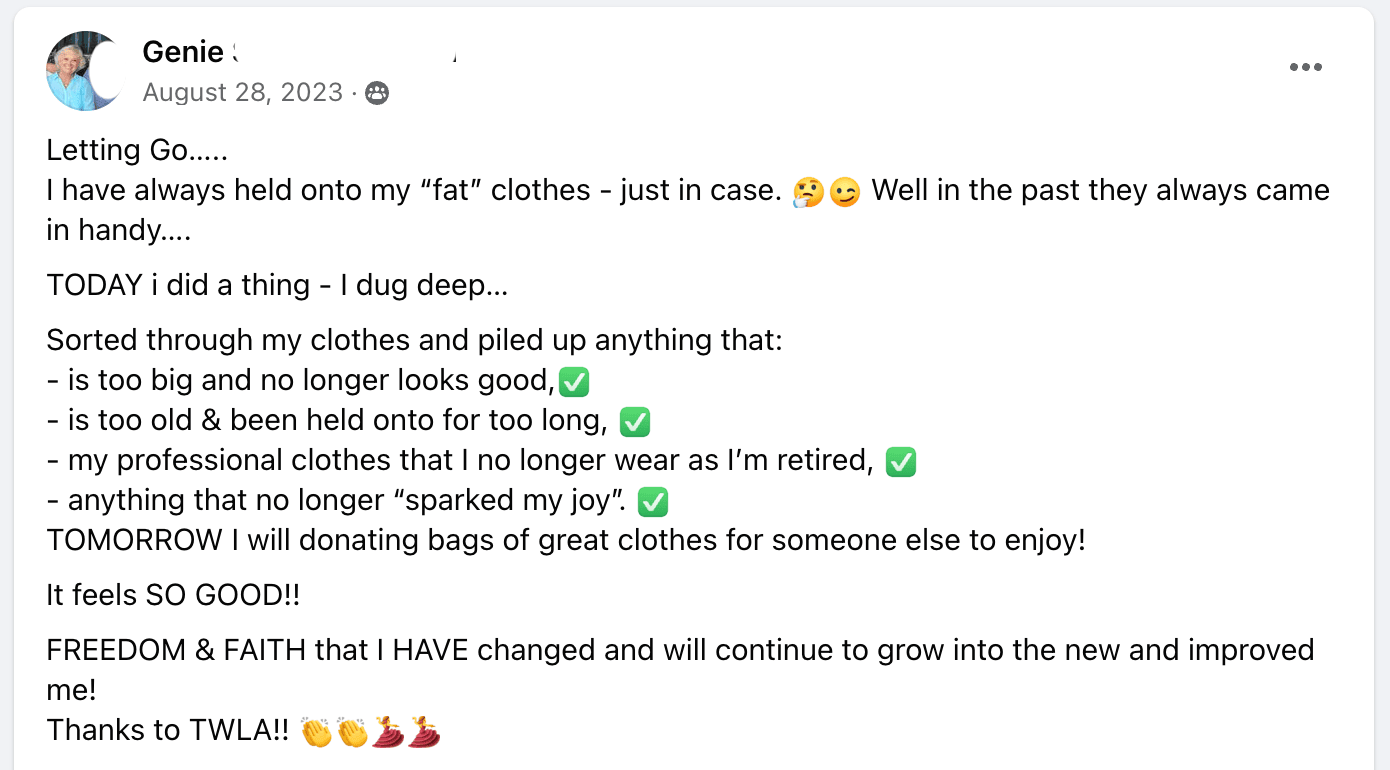Click the thinking face emoji

808,192
